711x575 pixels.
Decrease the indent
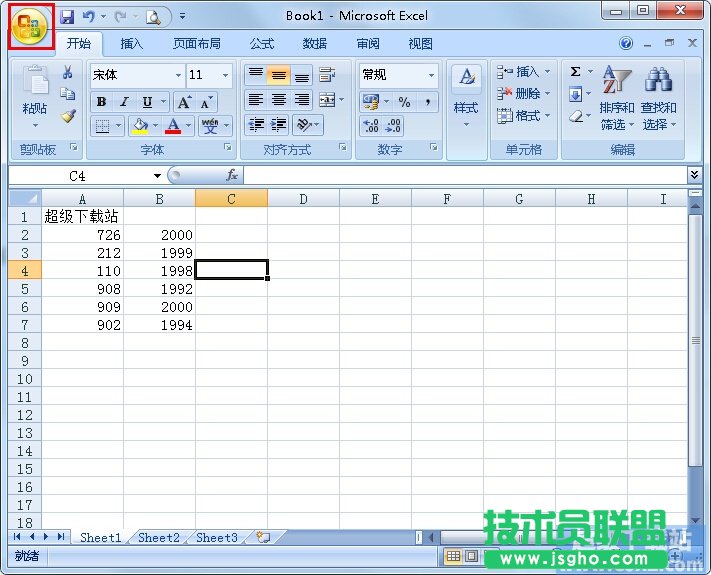point(256,125)
